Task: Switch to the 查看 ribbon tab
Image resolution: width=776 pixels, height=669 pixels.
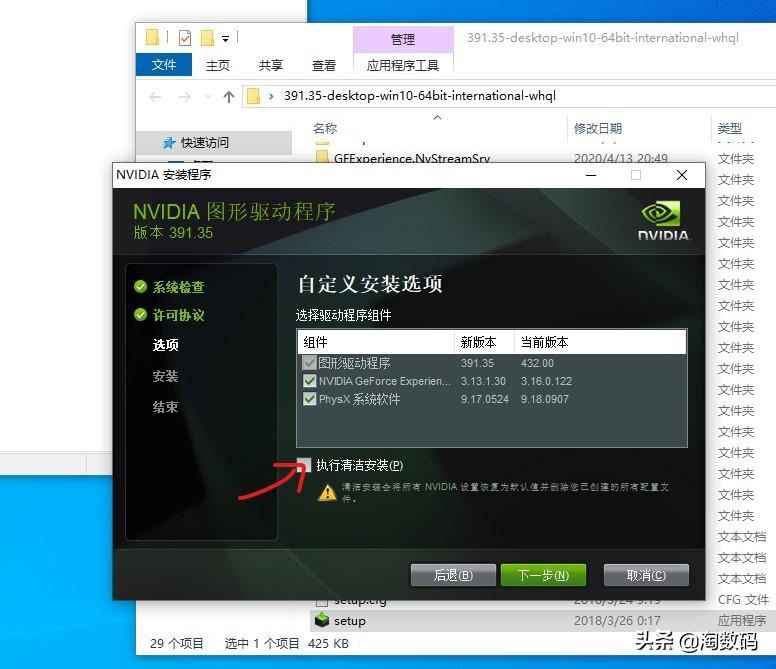Action: 324,65
